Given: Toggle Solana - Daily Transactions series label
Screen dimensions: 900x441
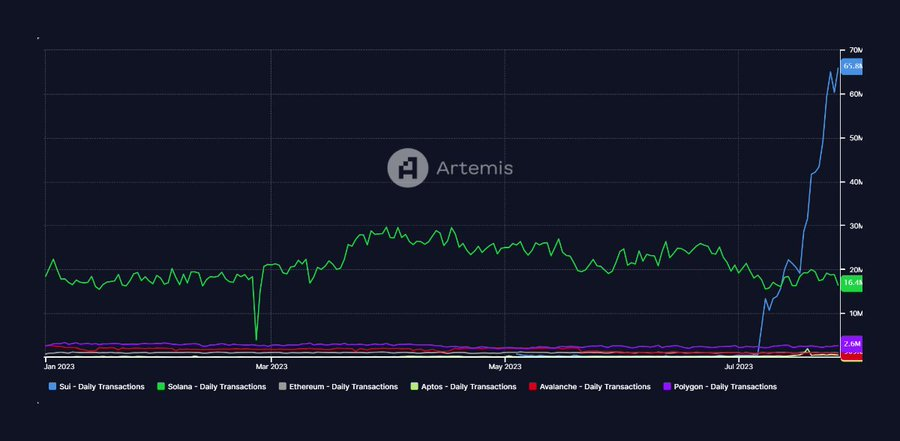Looking at the screenshot, I should point(216,386).
